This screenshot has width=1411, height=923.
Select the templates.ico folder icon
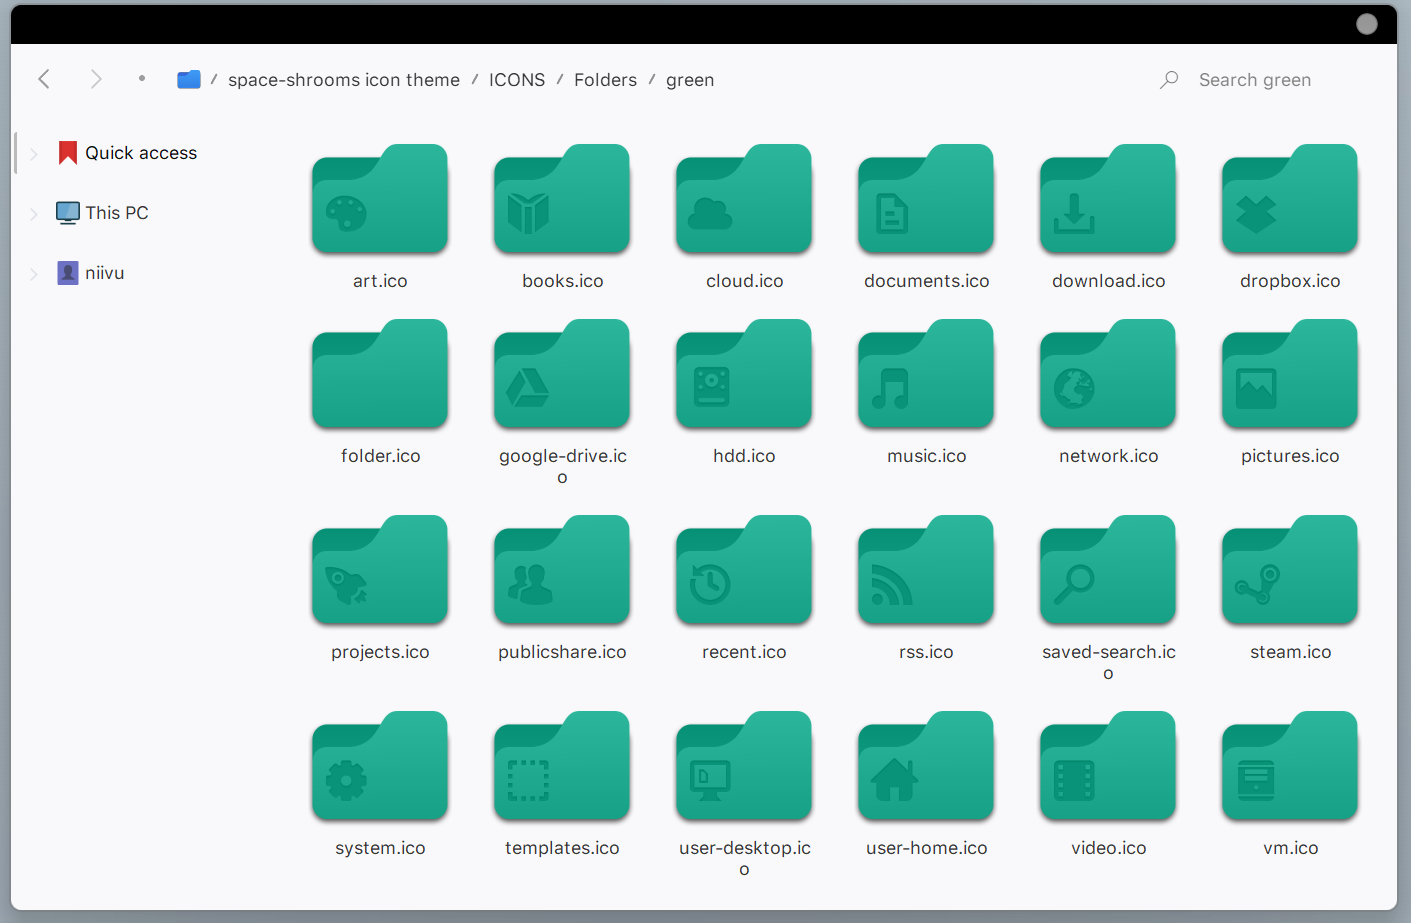[x=562, y=766]
